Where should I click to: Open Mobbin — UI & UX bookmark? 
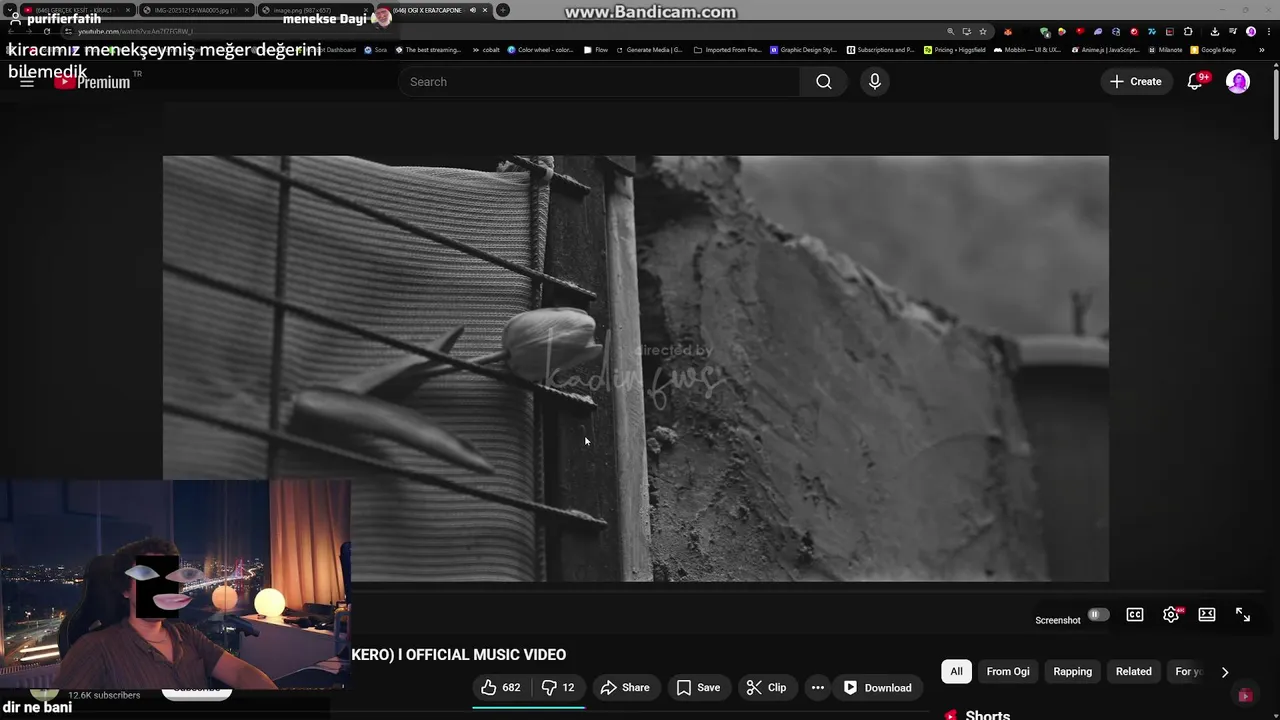click(x=1027, y=50)
